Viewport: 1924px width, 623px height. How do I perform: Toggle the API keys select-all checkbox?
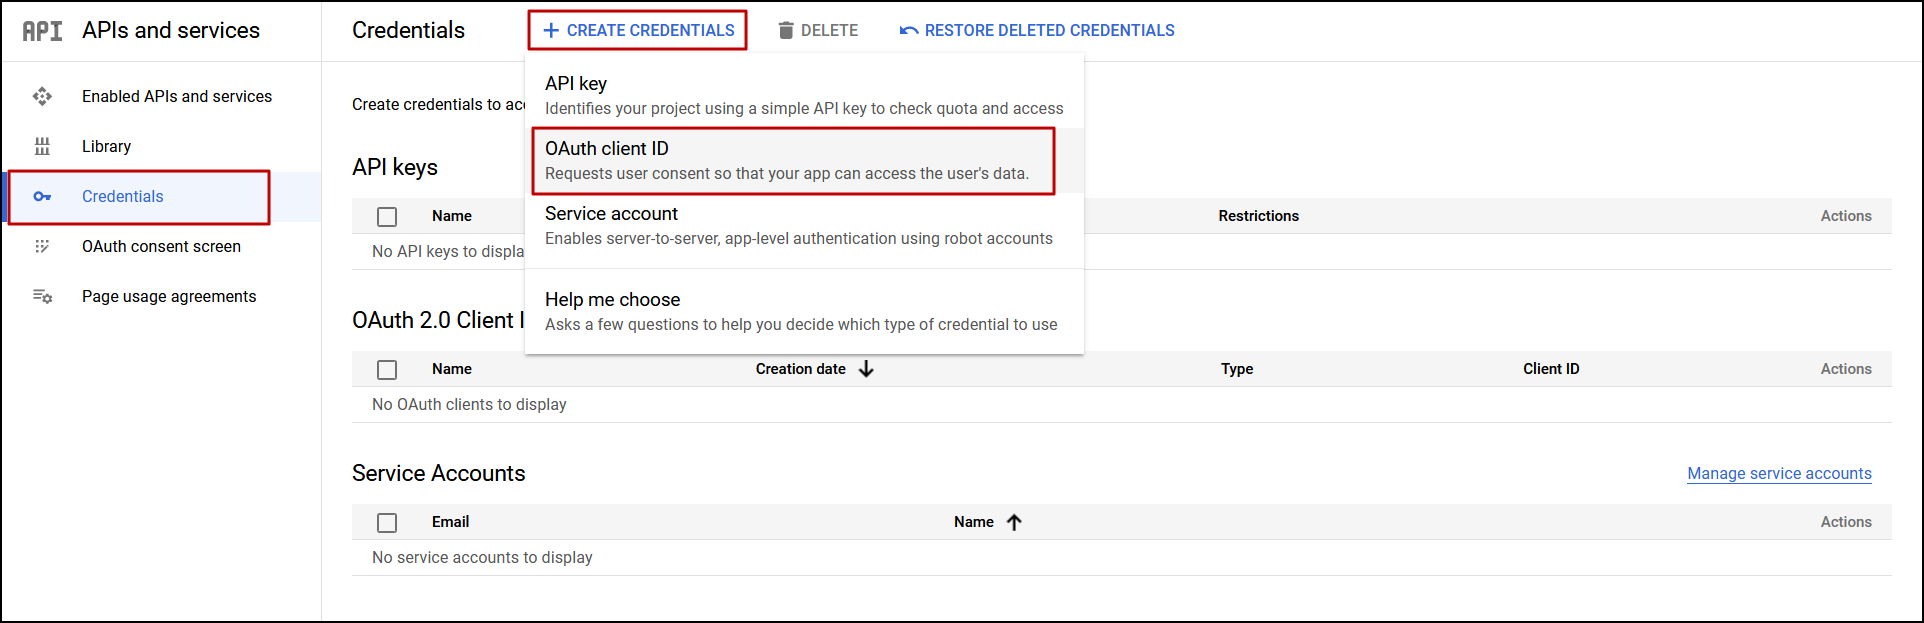click(387, 216)
